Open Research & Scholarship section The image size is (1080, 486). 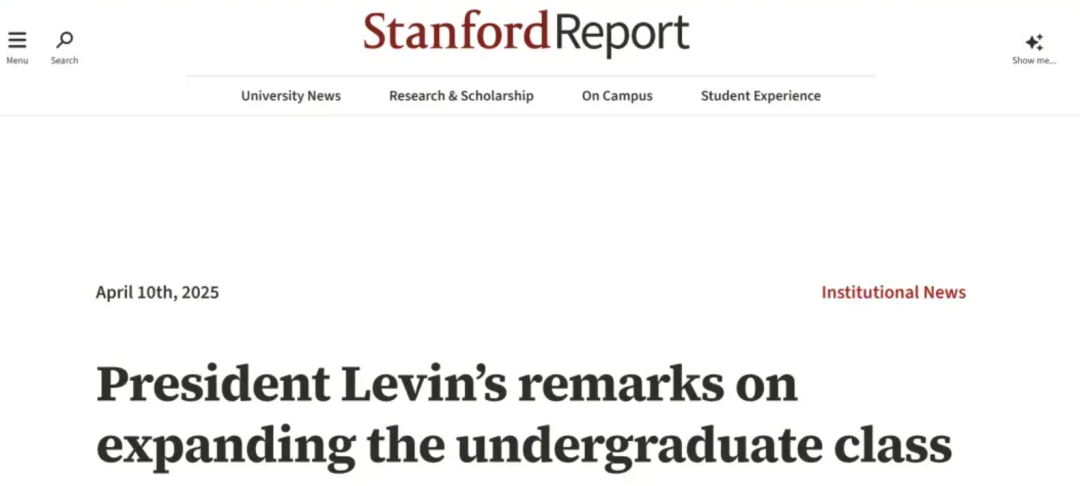point(461,96)
